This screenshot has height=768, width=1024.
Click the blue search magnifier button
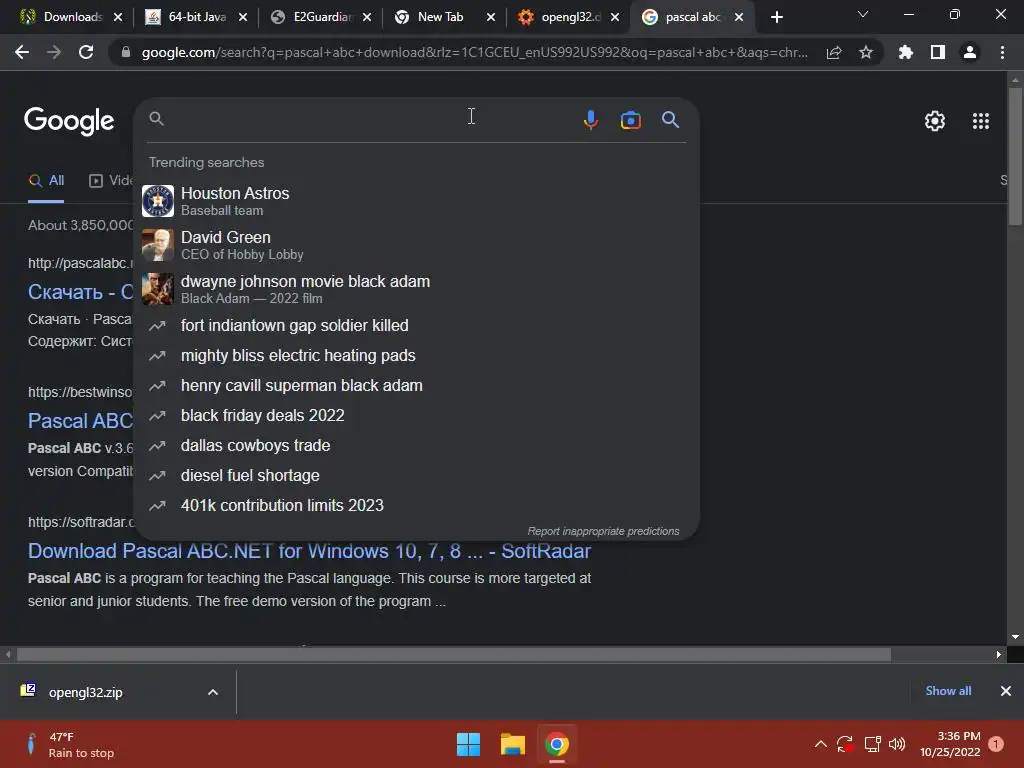(670, 120)
